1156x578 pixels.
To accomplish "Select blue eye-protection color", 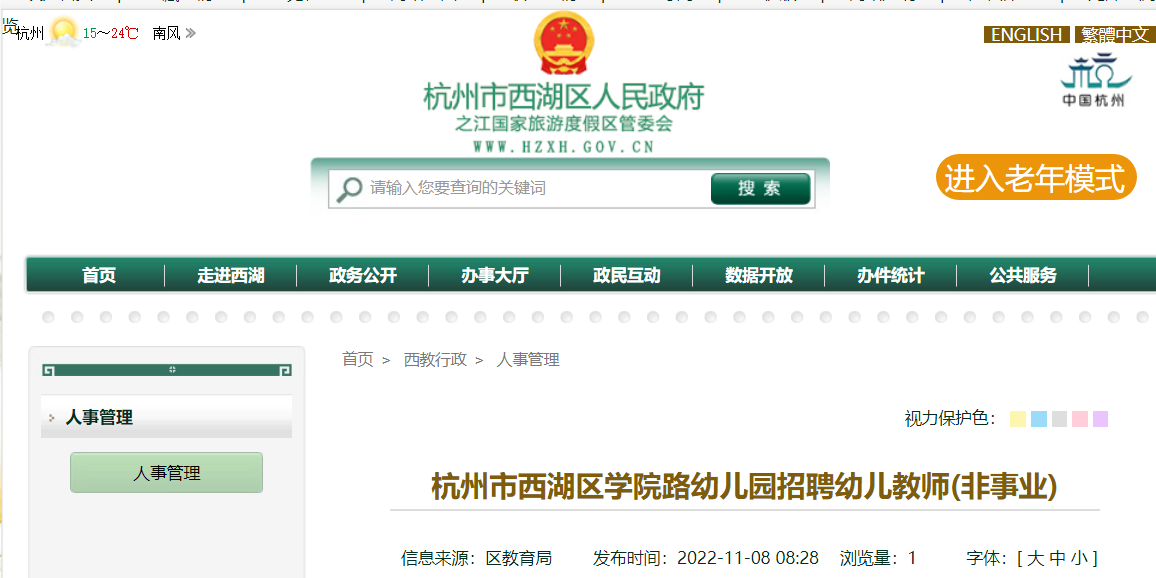I will pos(1039,419).
